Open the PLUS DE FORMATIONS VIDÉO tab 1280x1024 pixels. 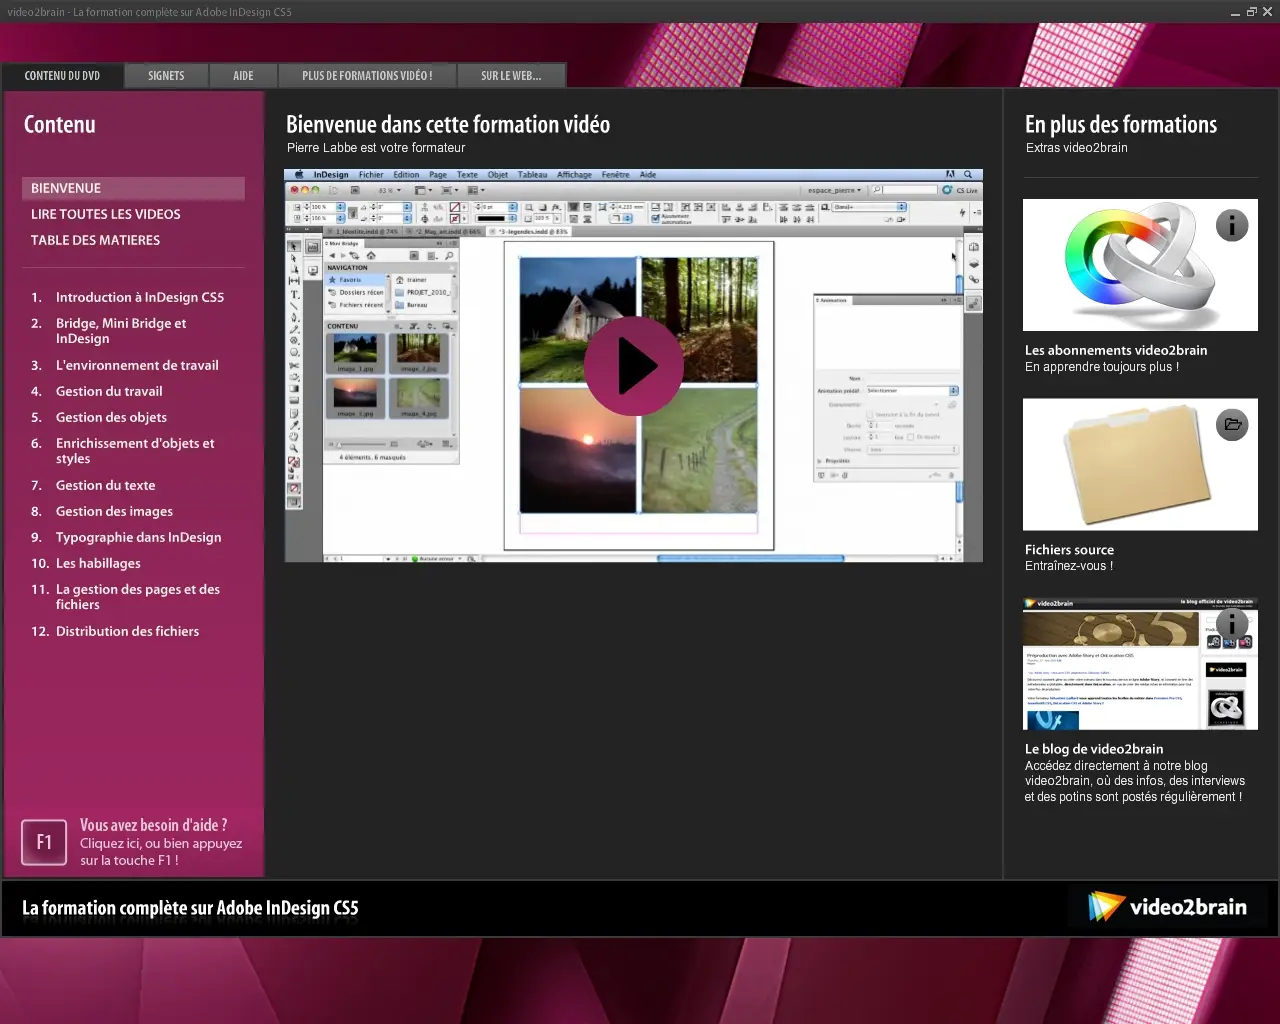(x=367, y=76)
